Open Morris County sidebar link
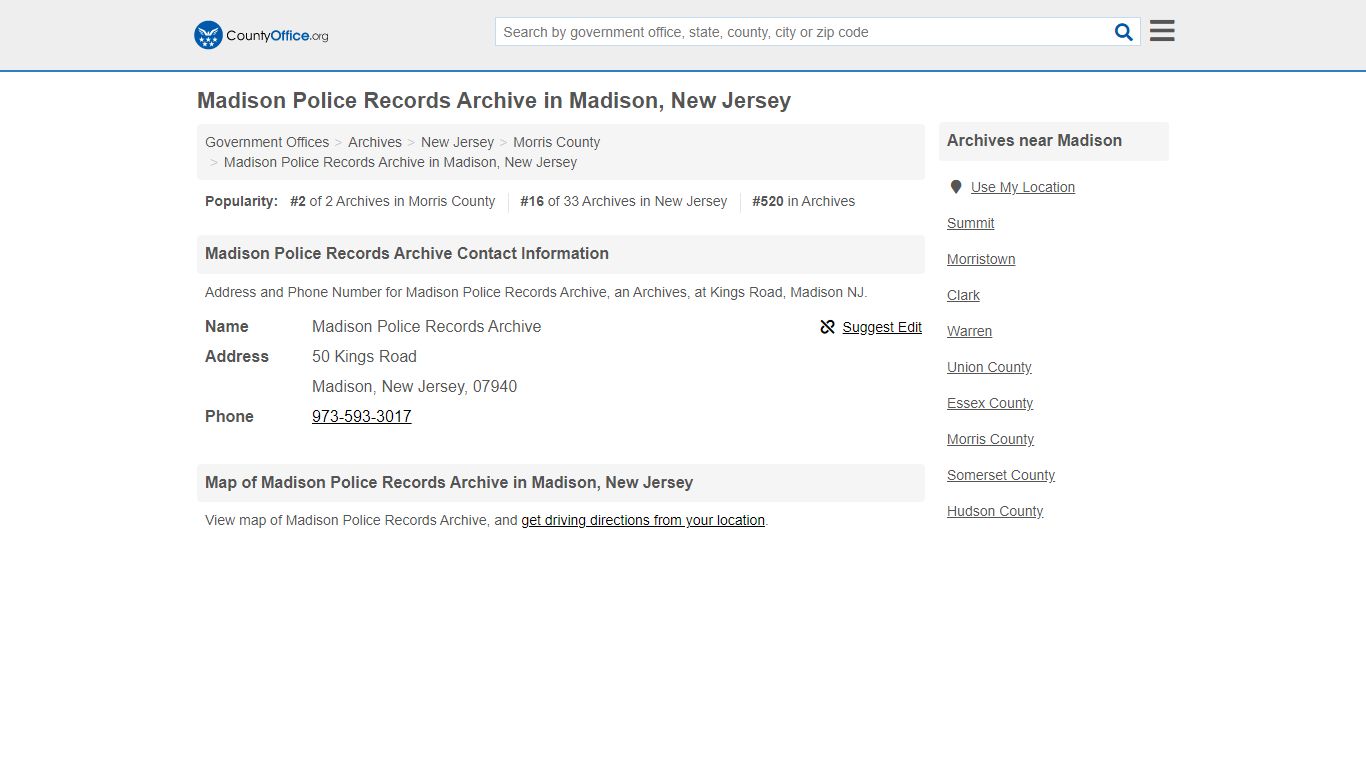The image size is (1366, 768). tap(991, 439)
